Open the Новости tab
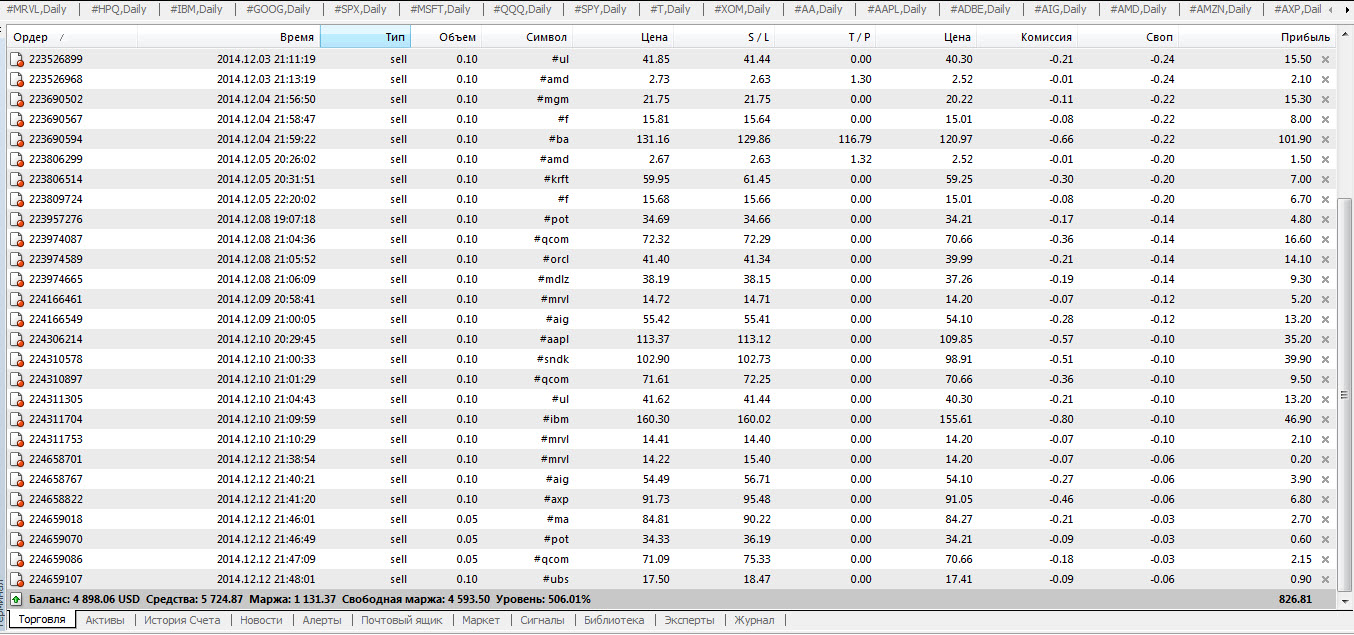Viewport: 1354px width, 635px height. coord(261,620)
